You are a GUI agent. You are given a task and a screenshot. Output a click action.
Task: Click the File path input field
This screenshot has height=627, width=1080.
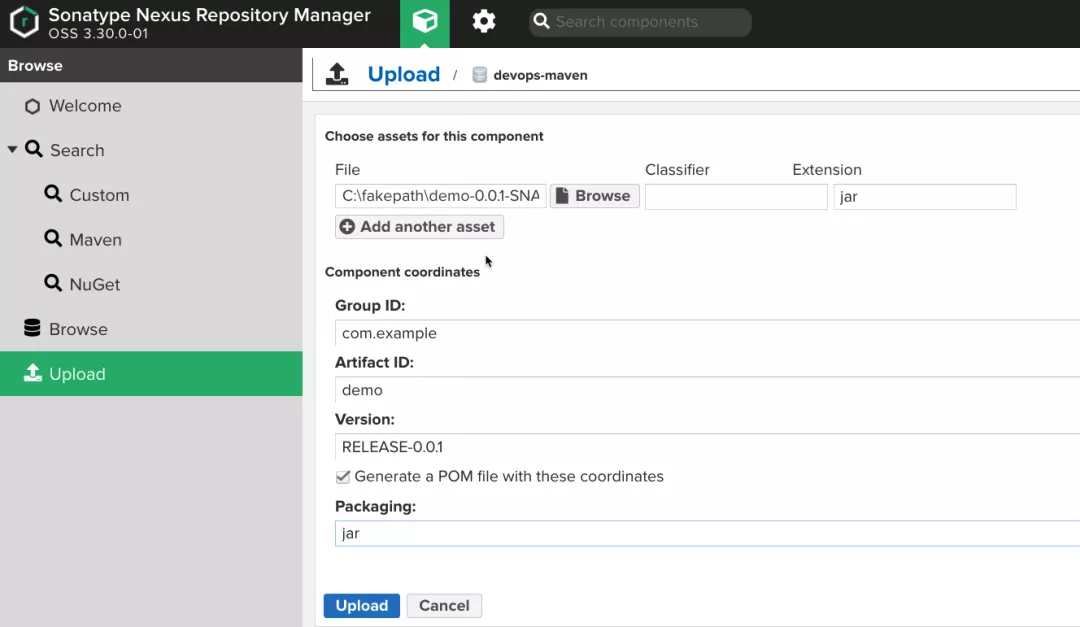[441, 196]
